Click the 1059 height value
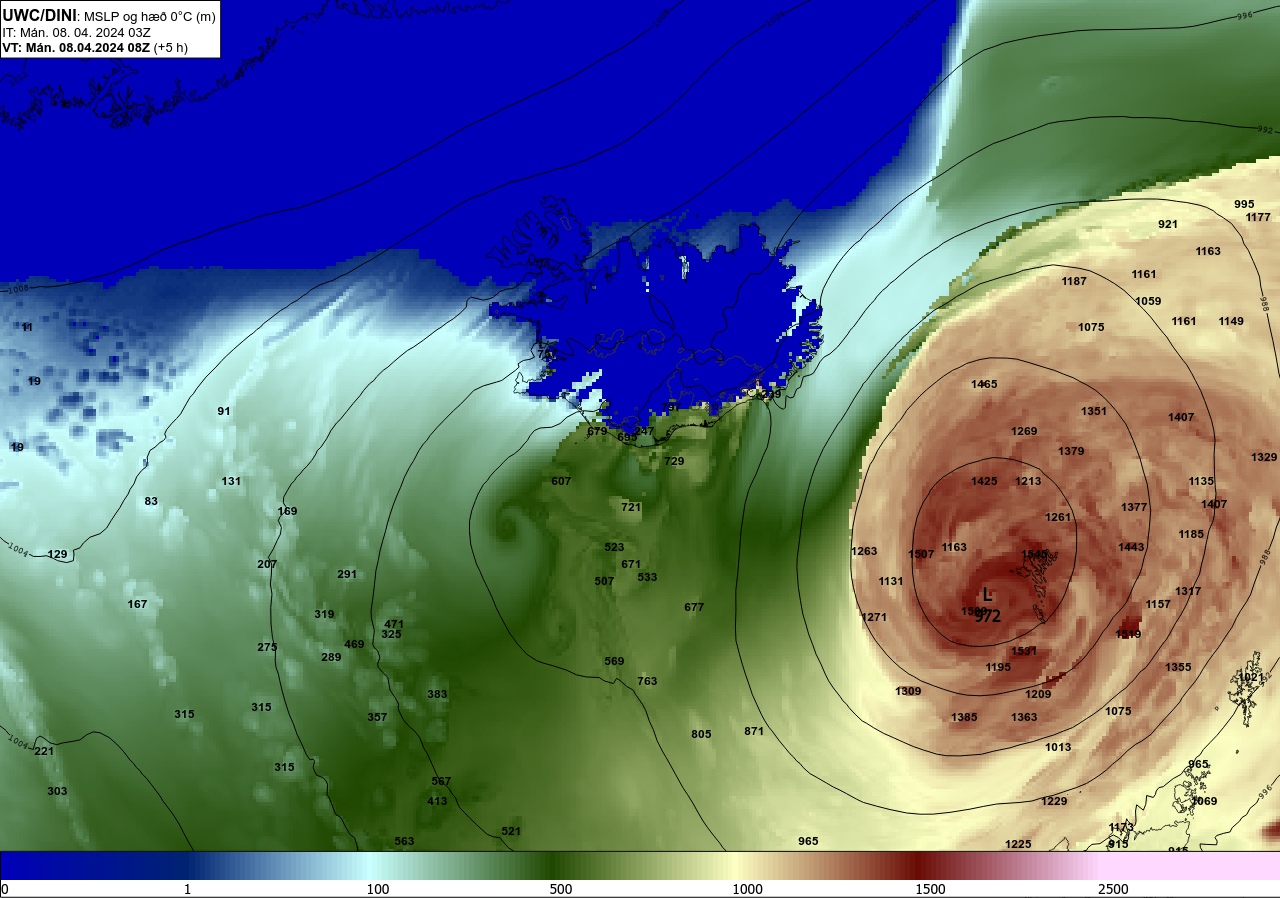The width and height of the screenshot is (1280, 898). click(1148, 301)
